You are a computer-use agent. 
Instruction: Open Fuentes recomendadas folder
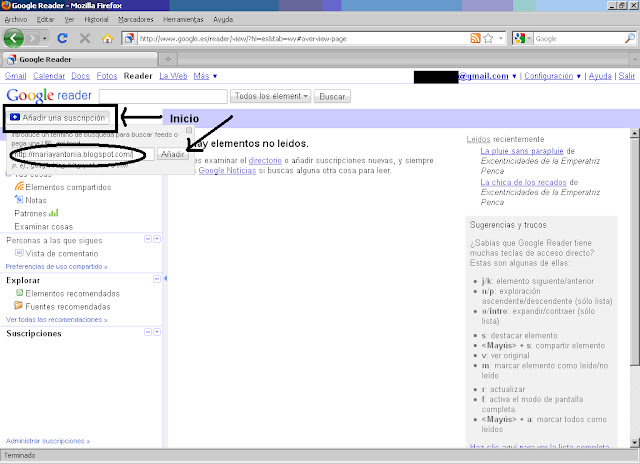[x=62, y=306]
